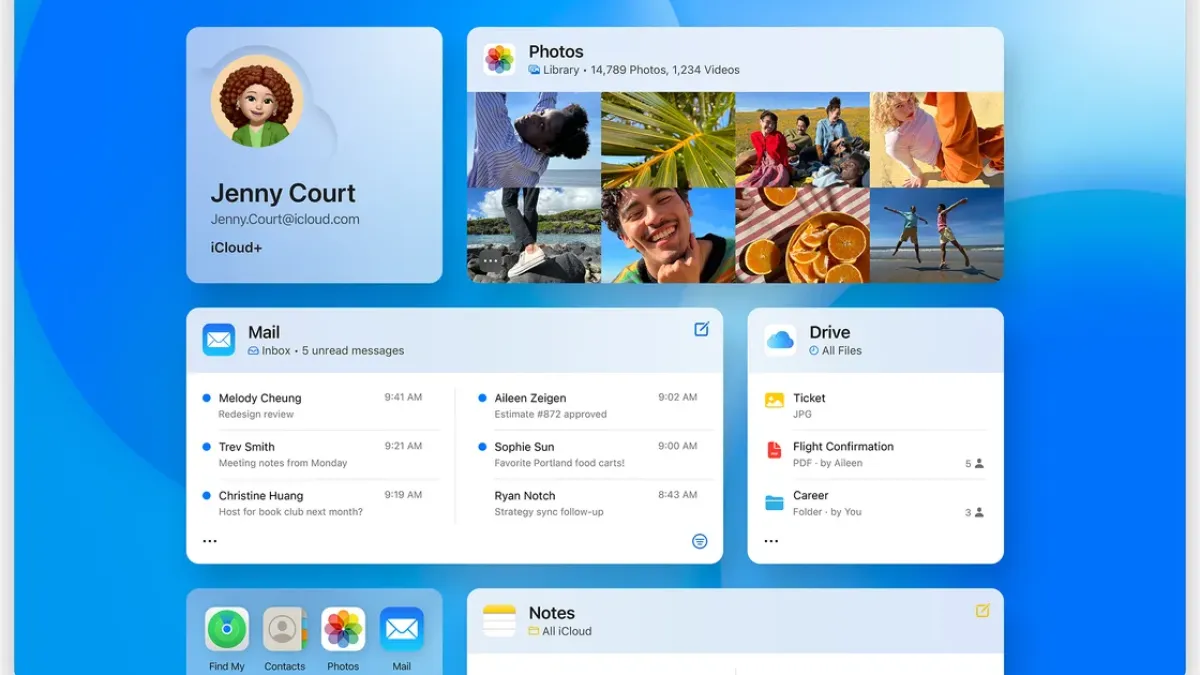Open the Career folder row
This screenshot has height=675, width=1200.
tap(875, 503)
